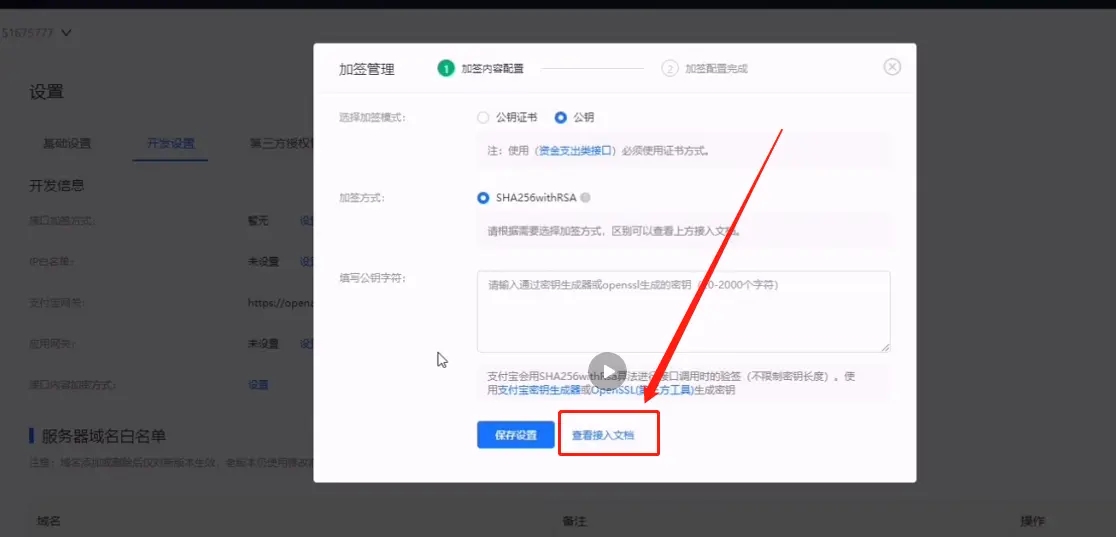Viewport: 1116px width, 537px height.
Task: Close the 加签管理 dialog with the X icon
Action: [892, 67]
